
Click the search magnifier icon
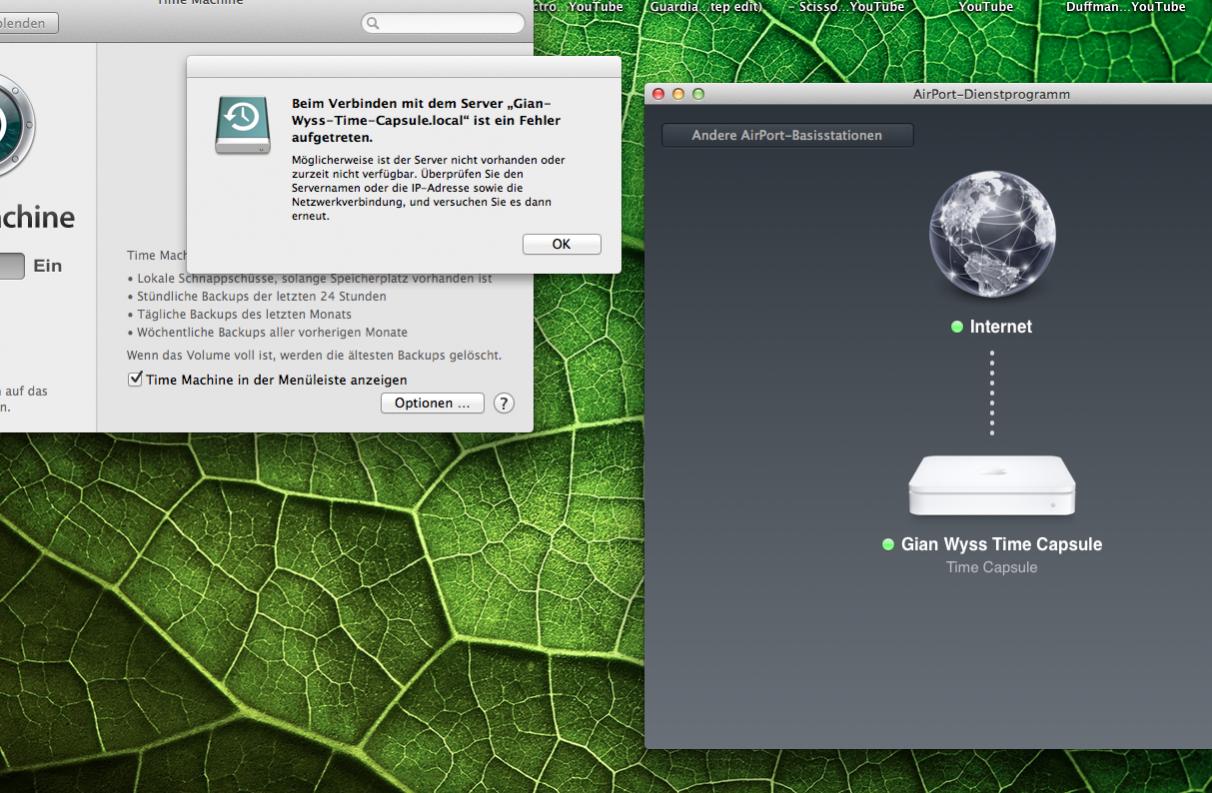374,23
